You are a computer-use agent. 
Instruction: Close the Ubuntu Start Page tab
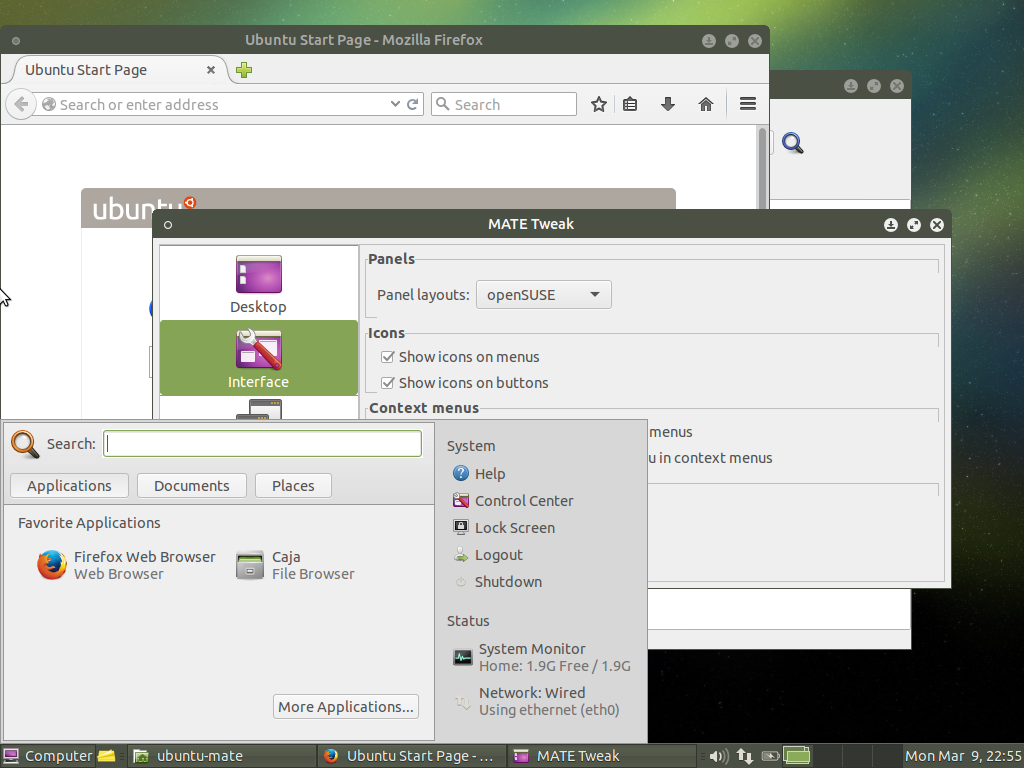211,70
